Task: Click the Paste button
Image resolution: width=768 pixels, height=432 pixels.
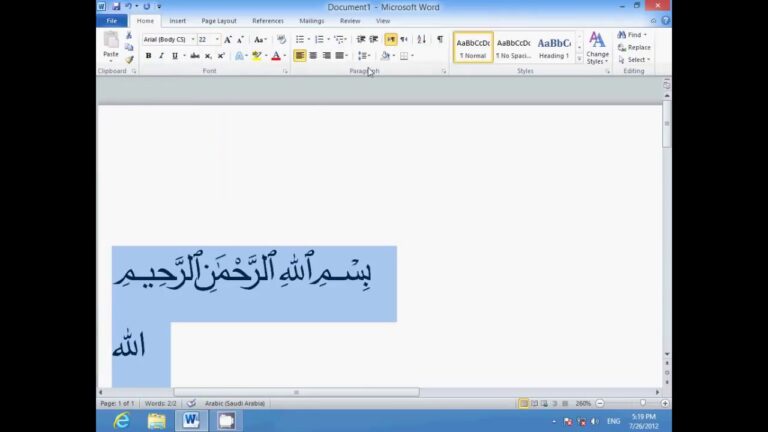Action: click(111, 45)
